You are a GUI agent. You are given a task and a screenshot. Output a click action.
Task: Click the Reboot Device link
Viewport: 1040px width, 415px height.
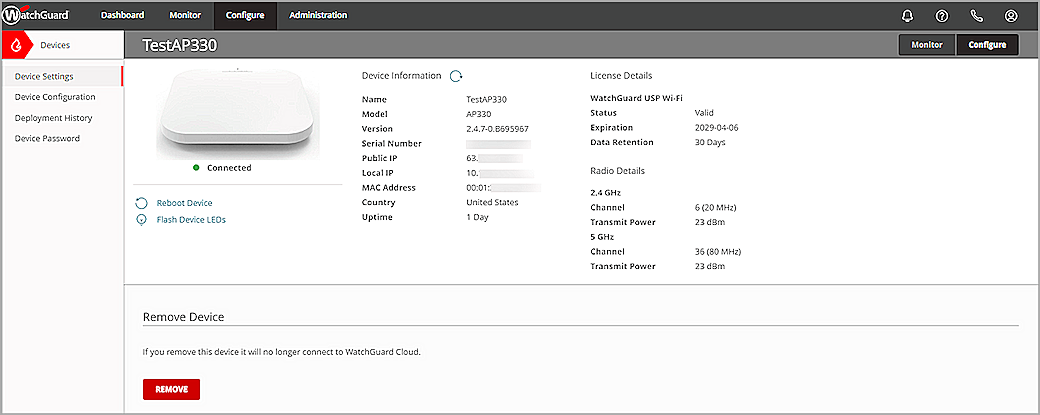click(184, 203)
